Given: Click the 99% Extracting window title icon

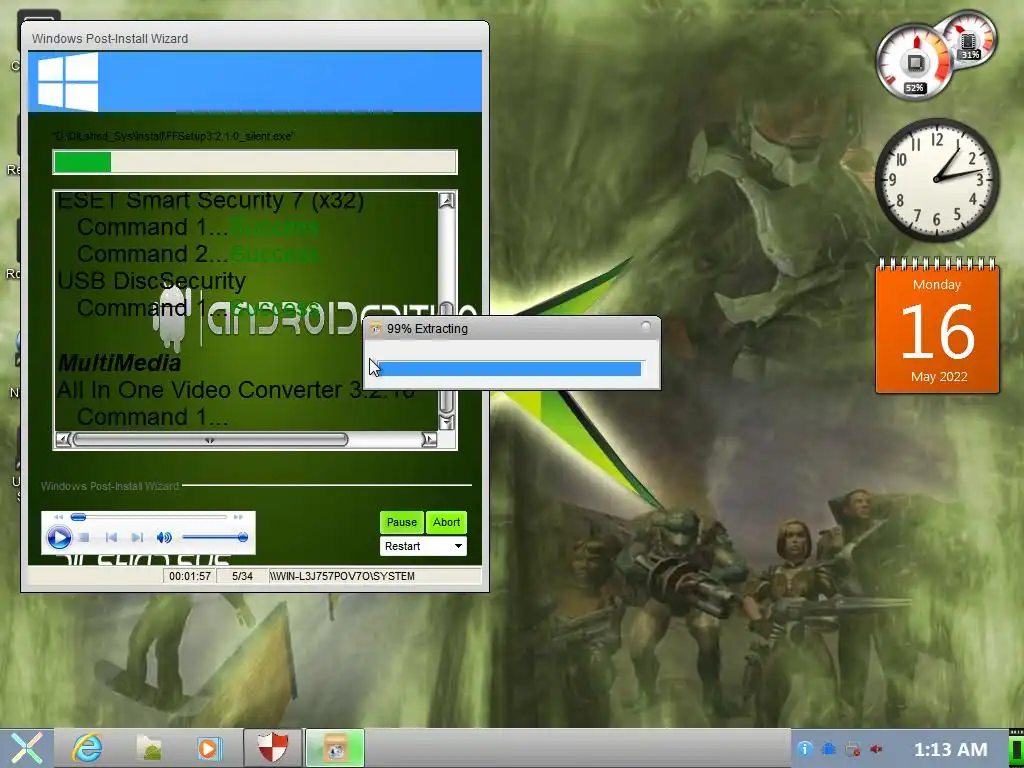Looking at the screenshot, I should coord(376,328).
